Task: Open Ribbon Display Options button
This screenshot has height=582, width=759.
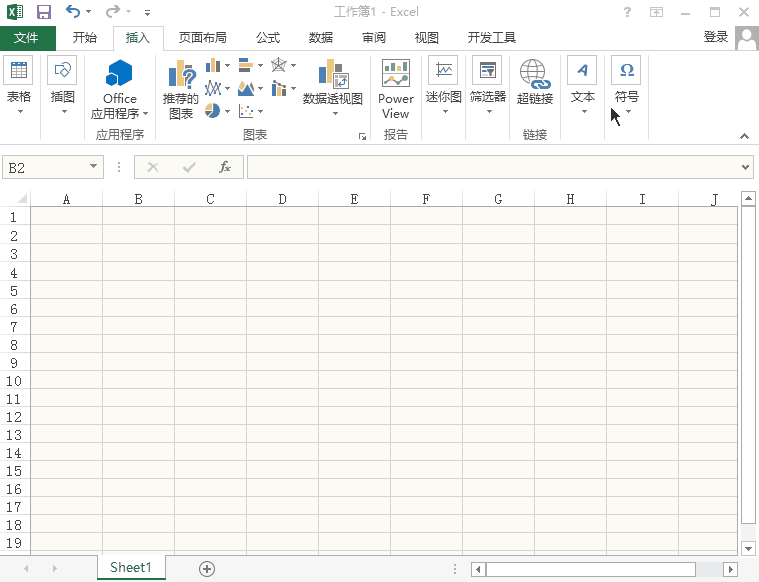Action: point(656,12)
